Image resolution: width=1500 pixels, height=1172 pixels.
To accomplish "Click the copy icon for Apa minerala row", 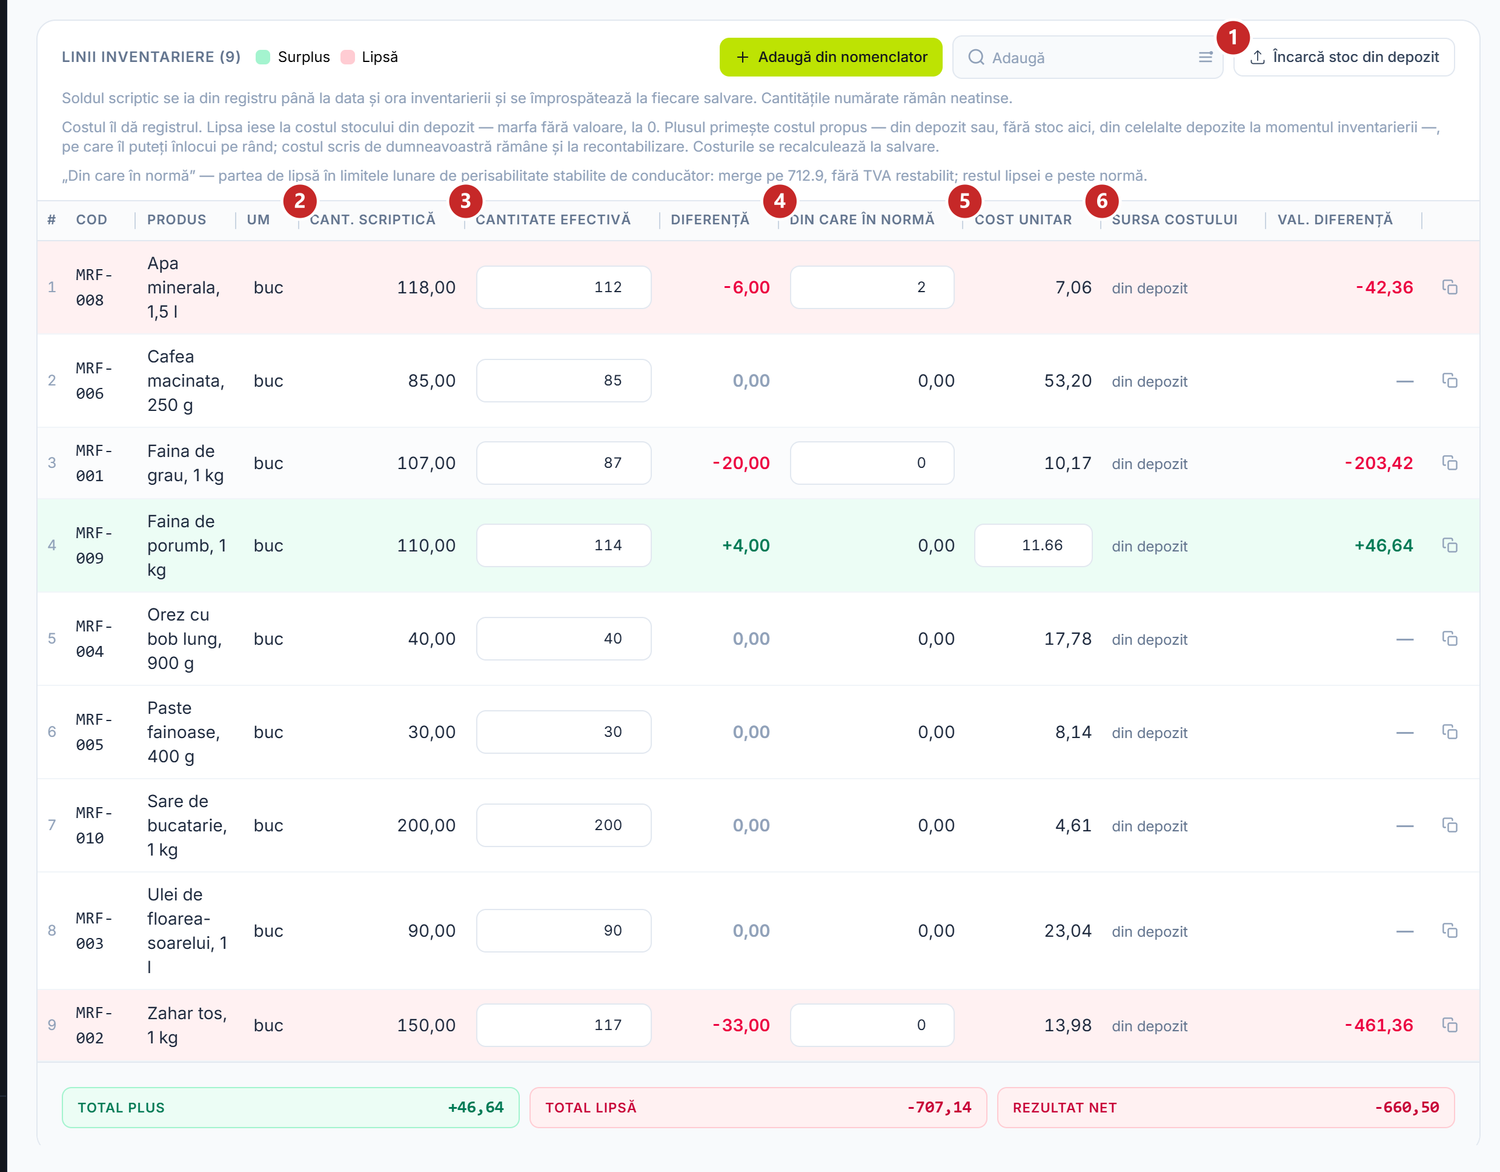I will [1449, 287].
